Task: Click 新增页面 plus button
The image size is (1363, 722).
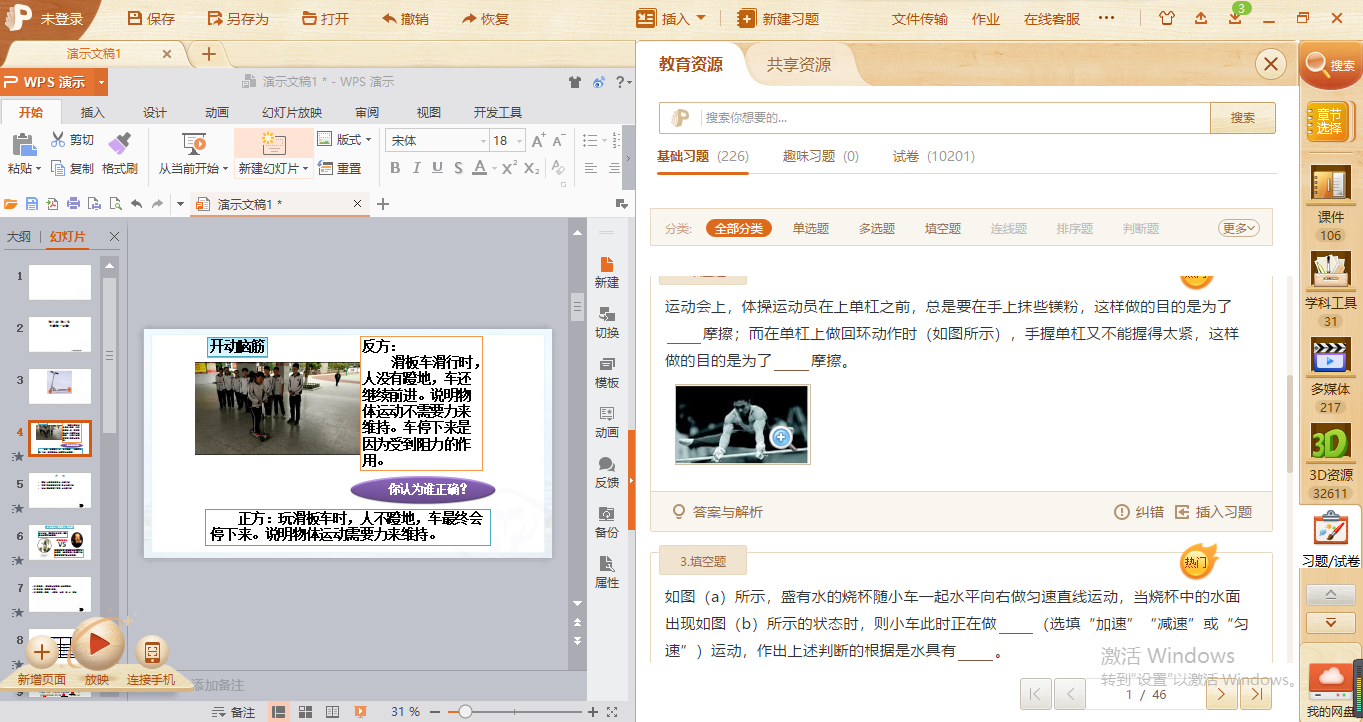Action: (x=41, y=653)
